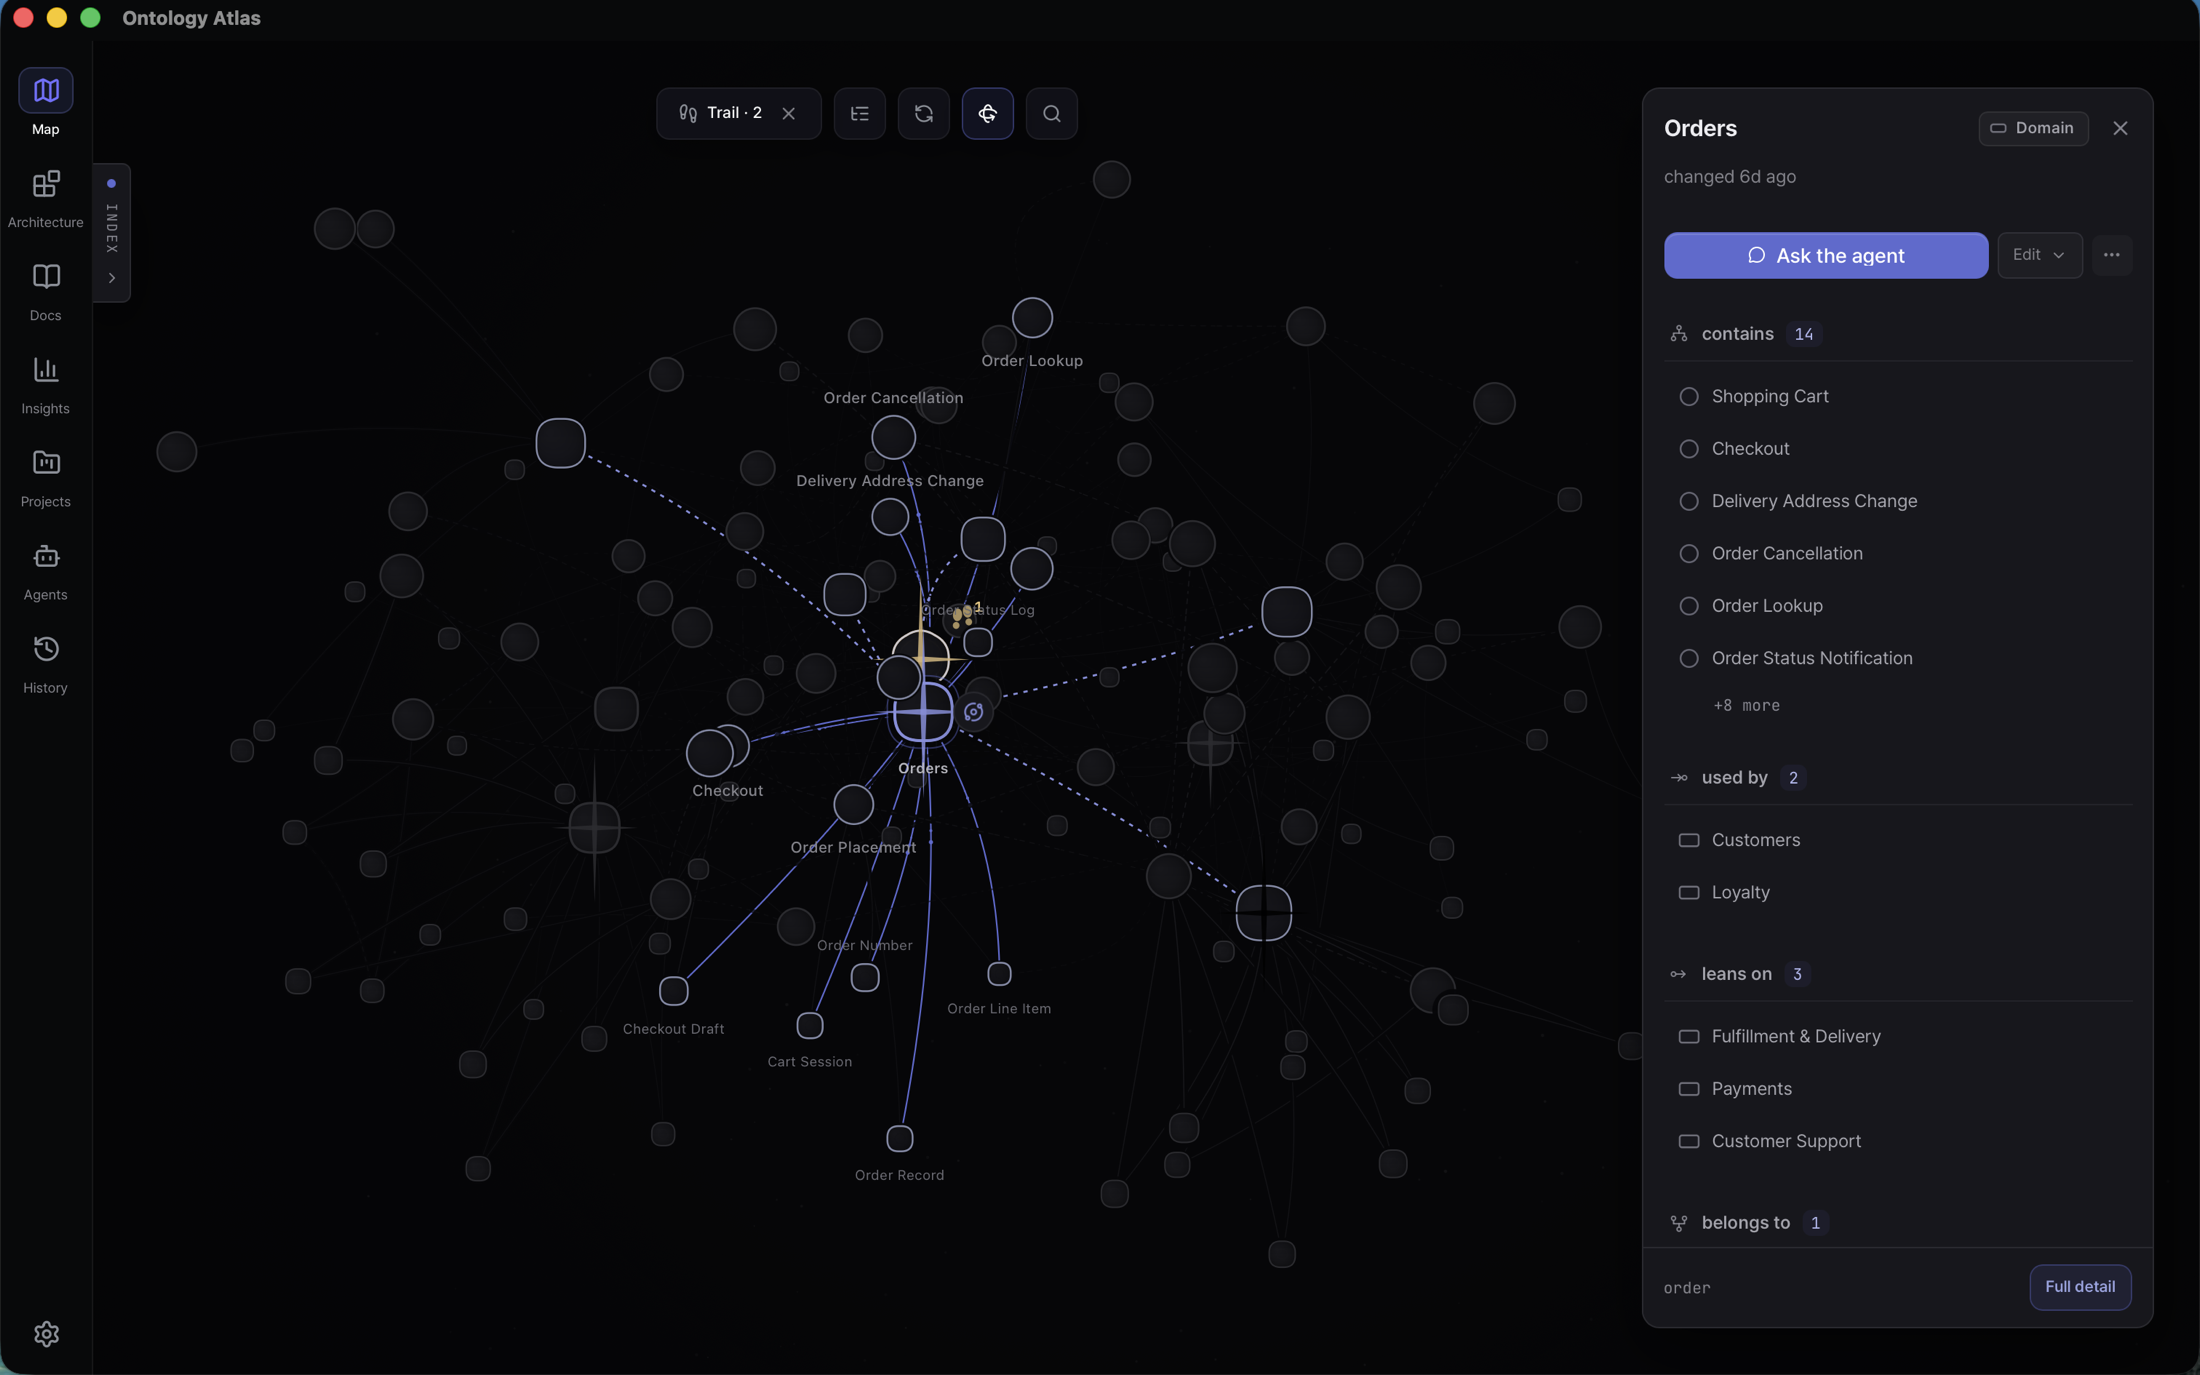The image size is (2200, 1375).
Task: Toggle the focus/recenter toolbar icon
Action: (987, 113)
